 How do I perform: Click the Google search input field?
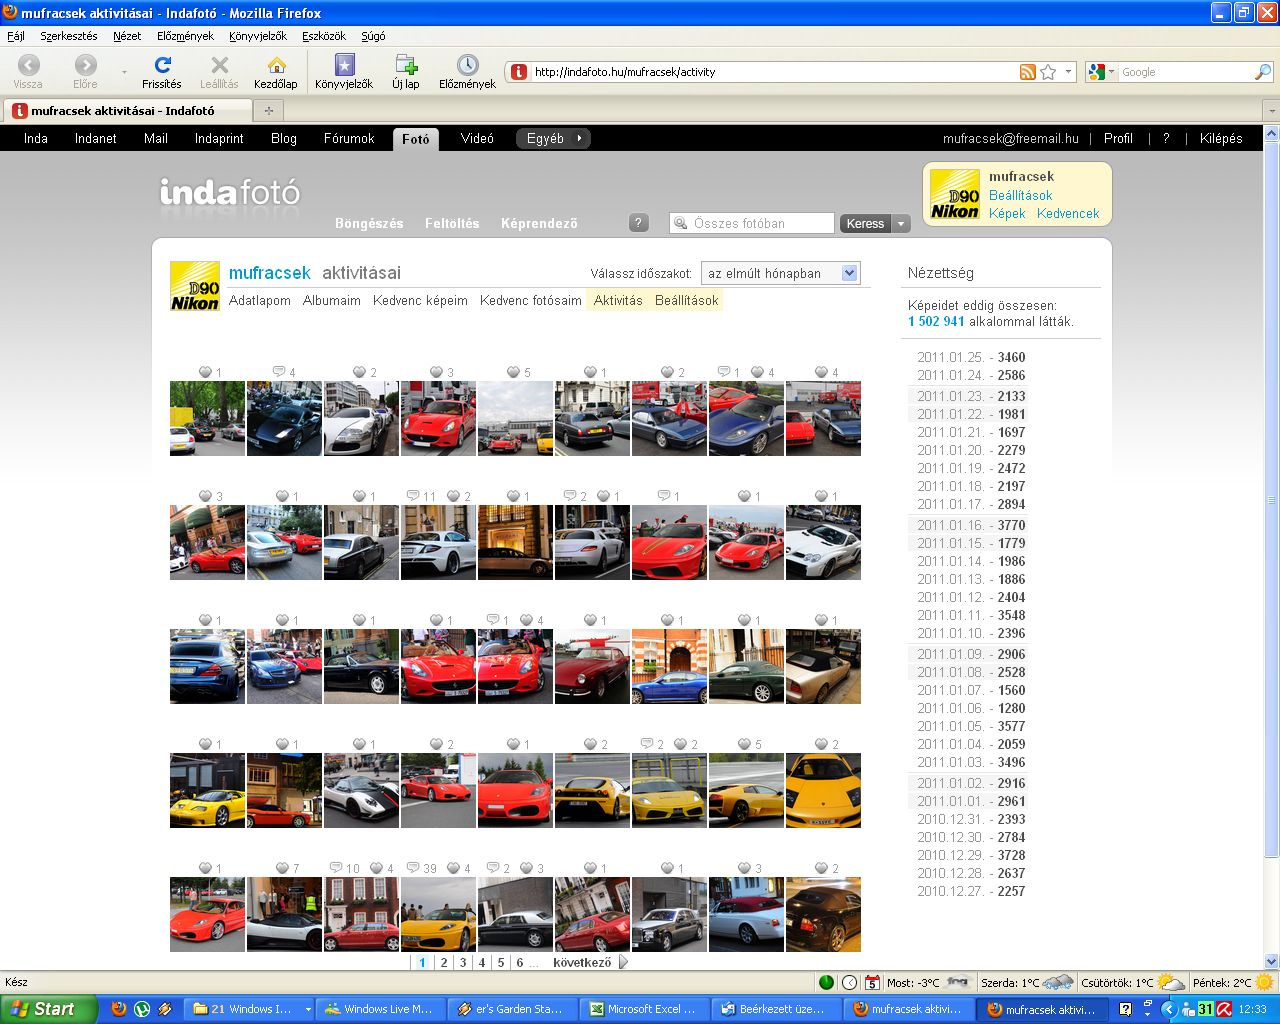coord(1185,72)
